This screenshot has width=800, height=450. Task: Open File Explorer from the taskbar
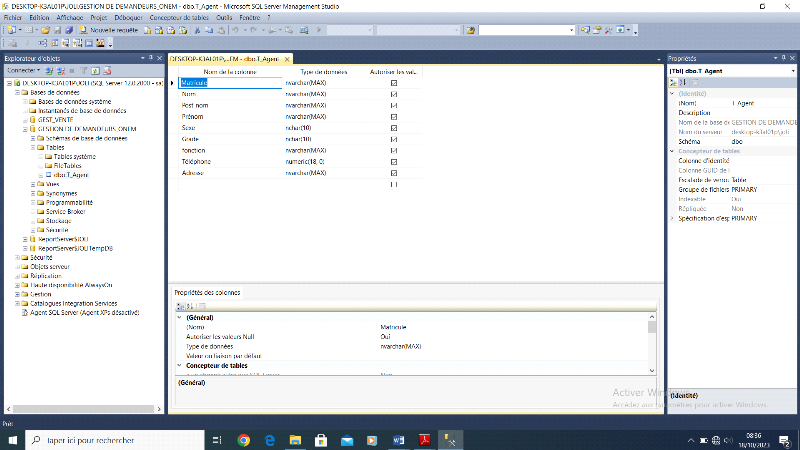pyautogui.click(x=295, y=440)
